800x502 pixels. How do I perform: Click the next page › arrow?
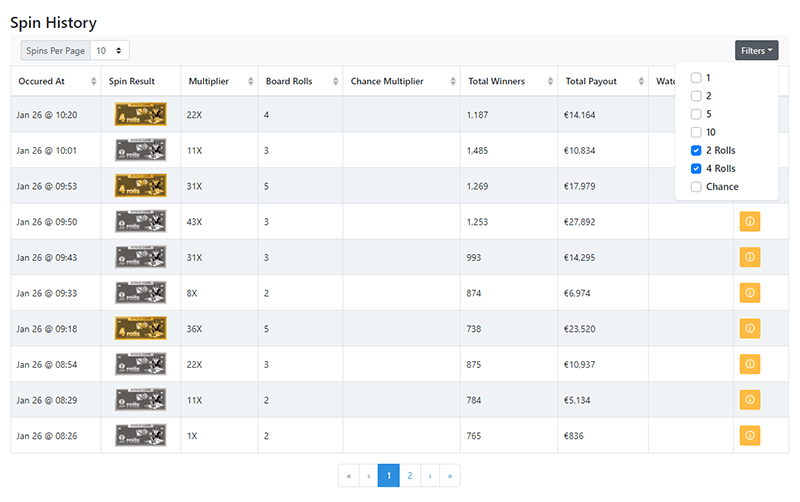click(430, 475)
